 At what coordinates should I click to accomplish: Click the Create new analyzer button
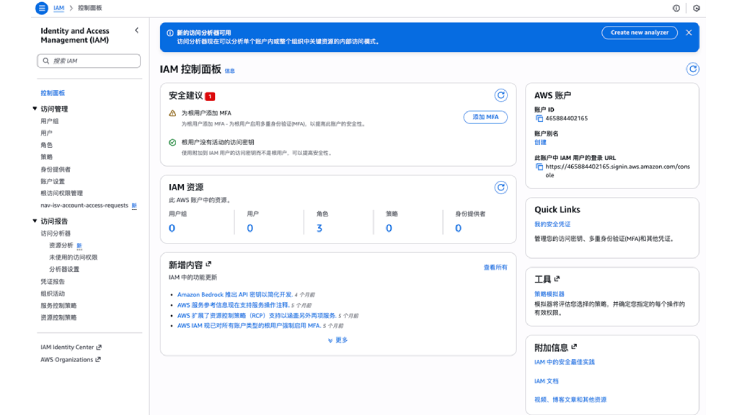tap(638, 33)
